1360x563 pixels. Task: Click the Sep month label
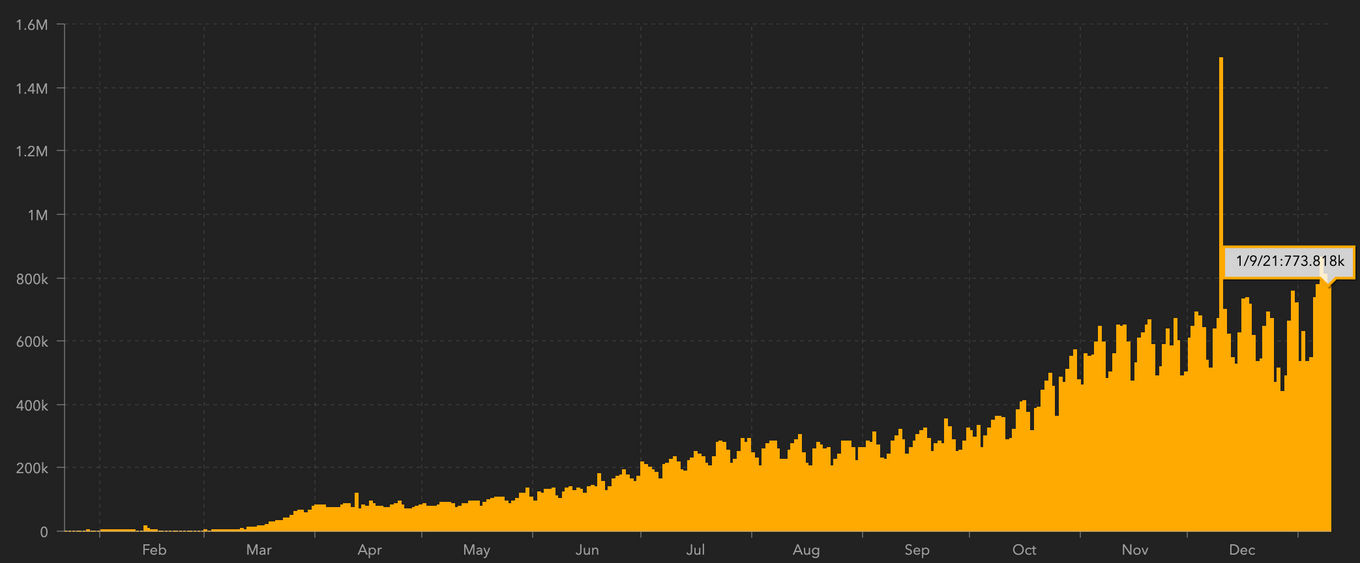coord(917,550)
